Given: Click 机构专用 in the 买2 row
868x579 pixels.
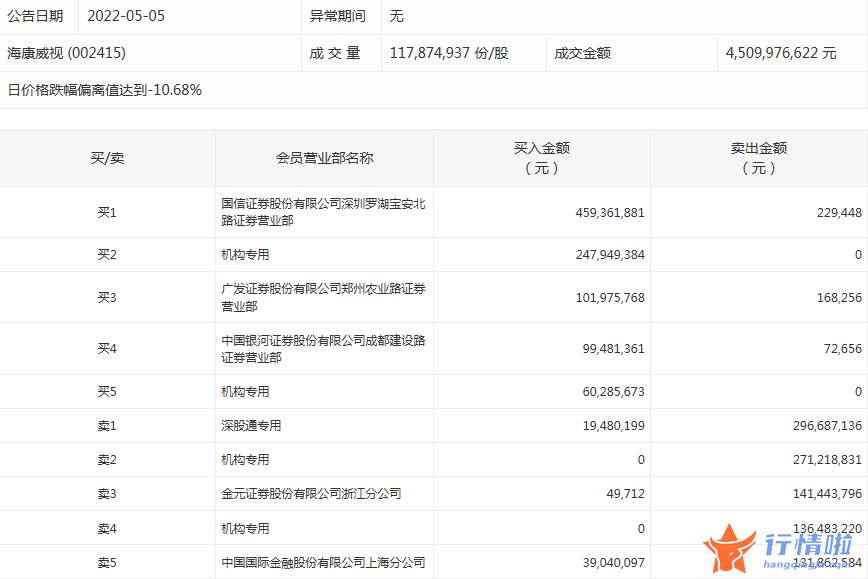Looking at the screenshot, I should coord(245,255).
